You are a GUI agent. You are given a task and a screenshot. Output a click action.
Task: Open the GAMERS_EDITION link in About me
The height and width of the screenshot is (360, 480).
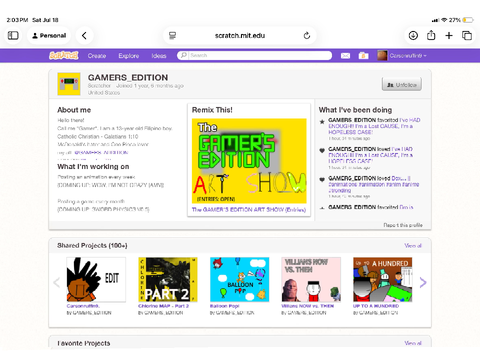click(101, 152)
